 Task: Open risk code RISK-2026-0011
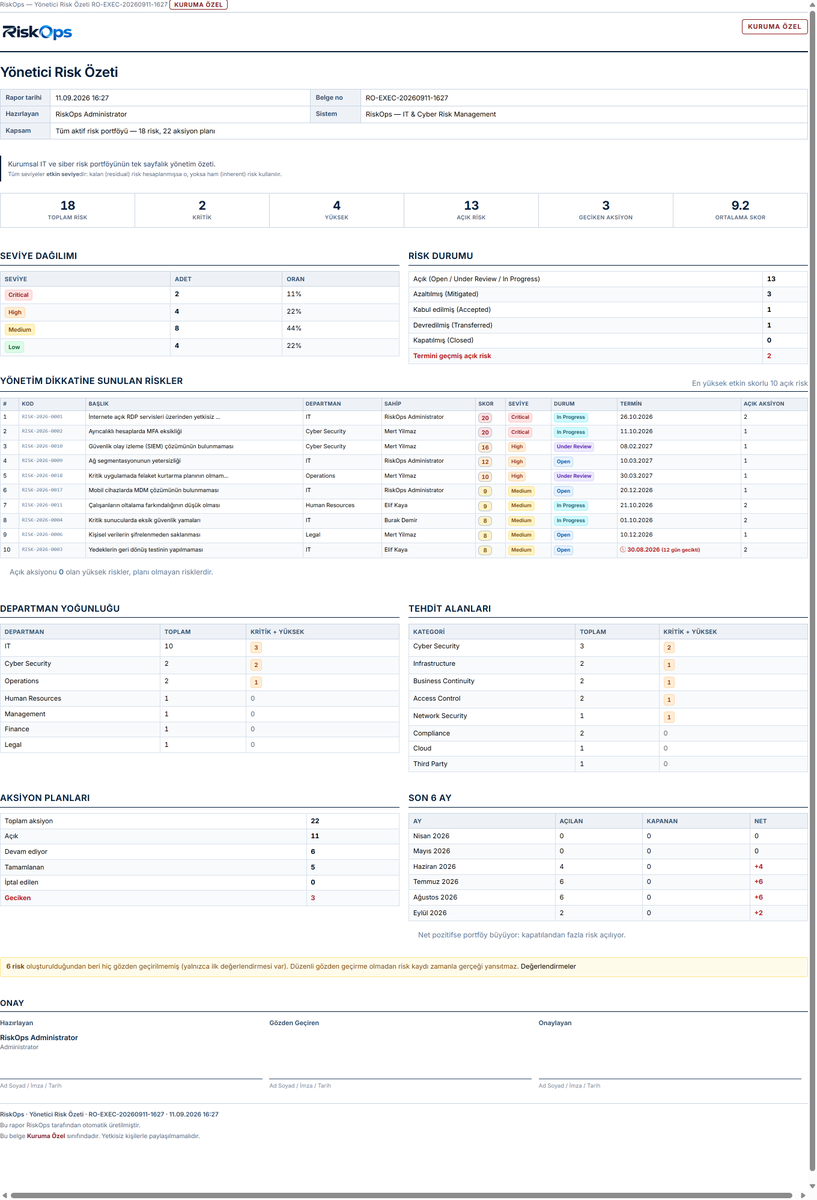tap(42, 506)
